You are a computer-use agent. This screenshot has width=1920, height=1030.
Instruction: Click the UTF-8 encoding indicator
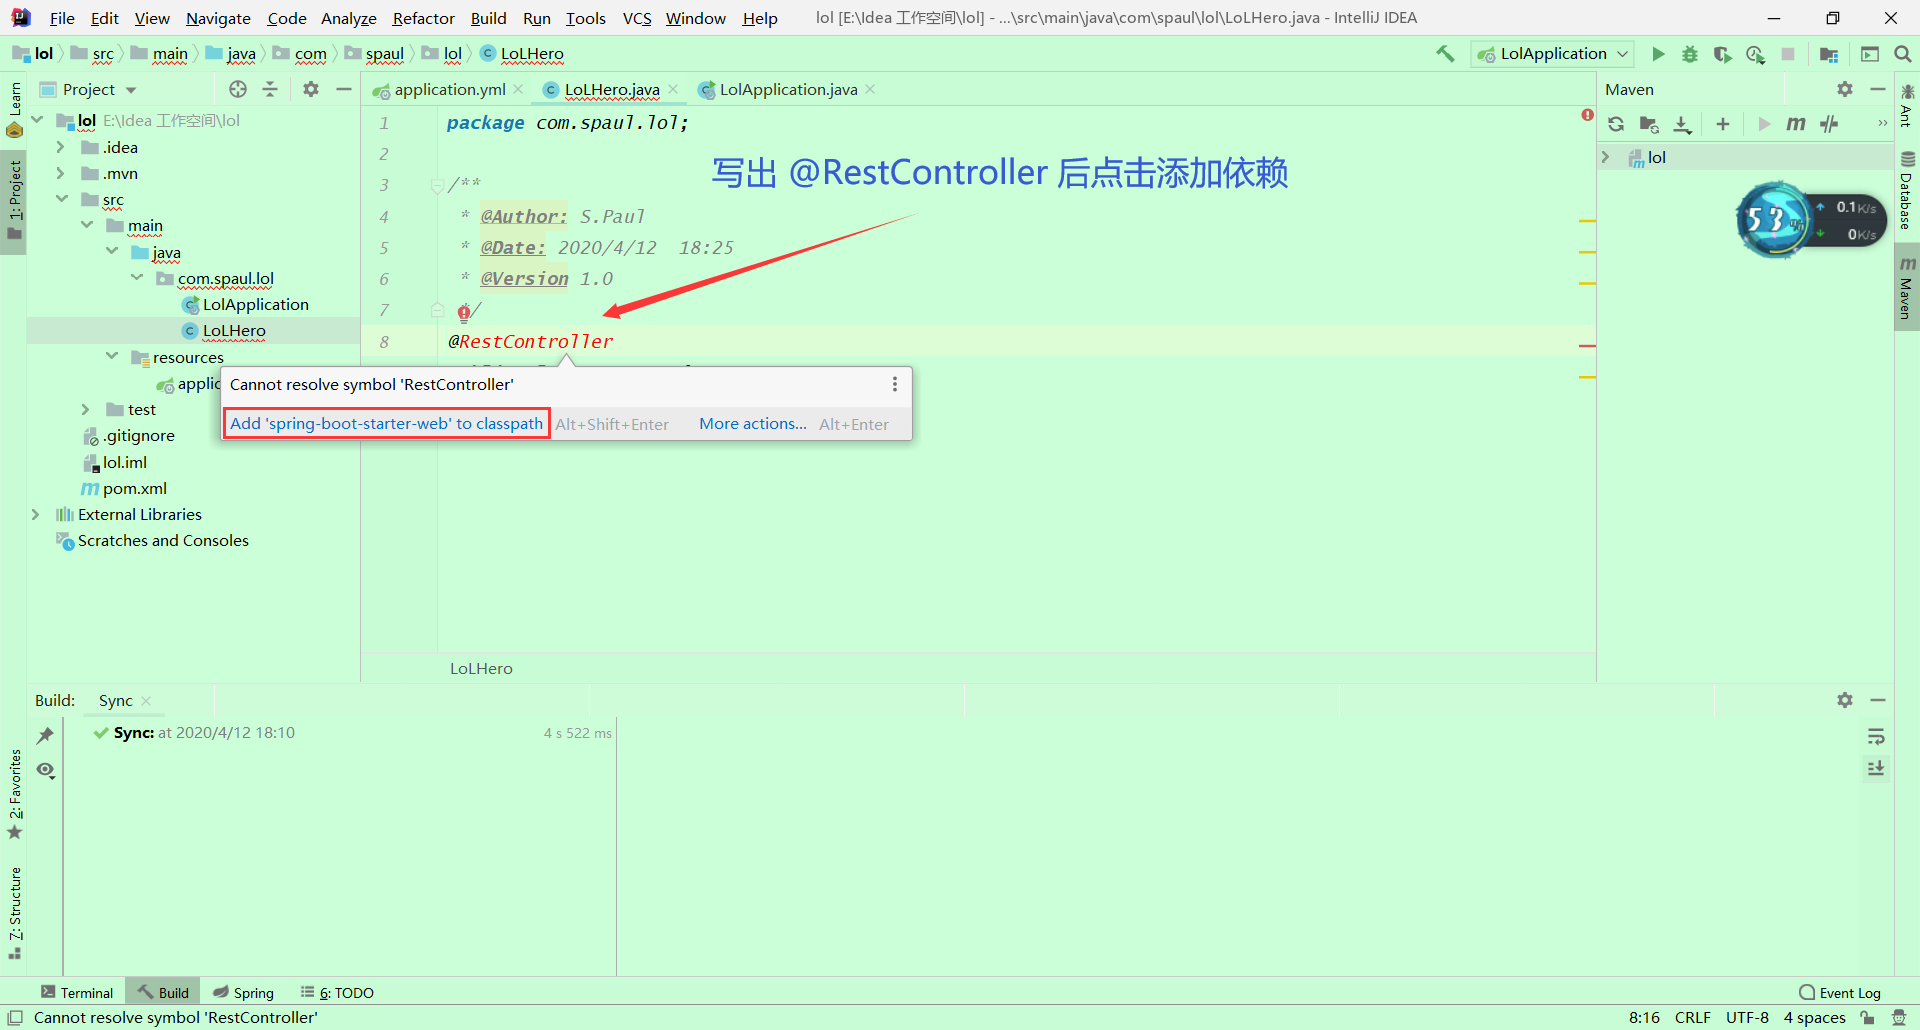tap(1747, 1017)
